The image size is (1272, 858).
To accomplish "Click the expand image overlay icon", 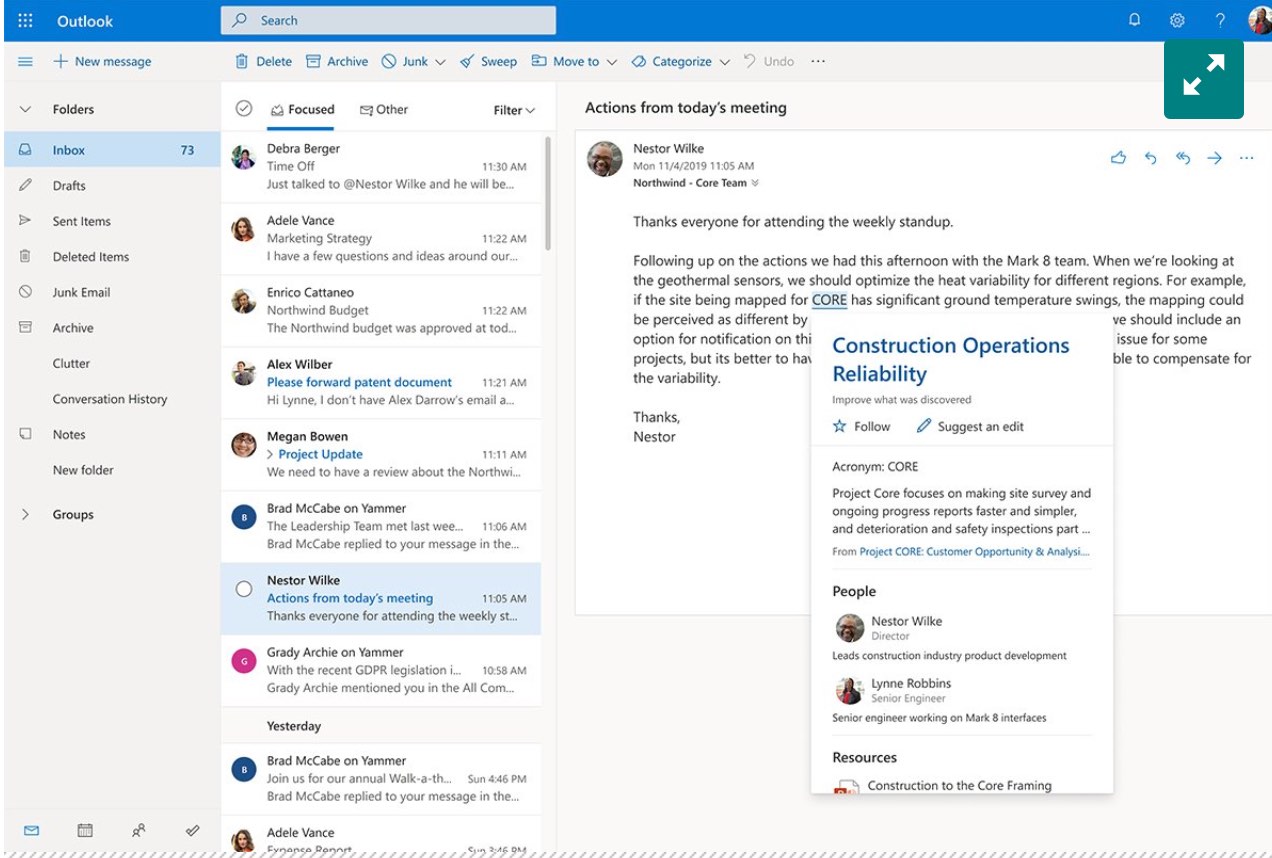I will [1204, 79].
